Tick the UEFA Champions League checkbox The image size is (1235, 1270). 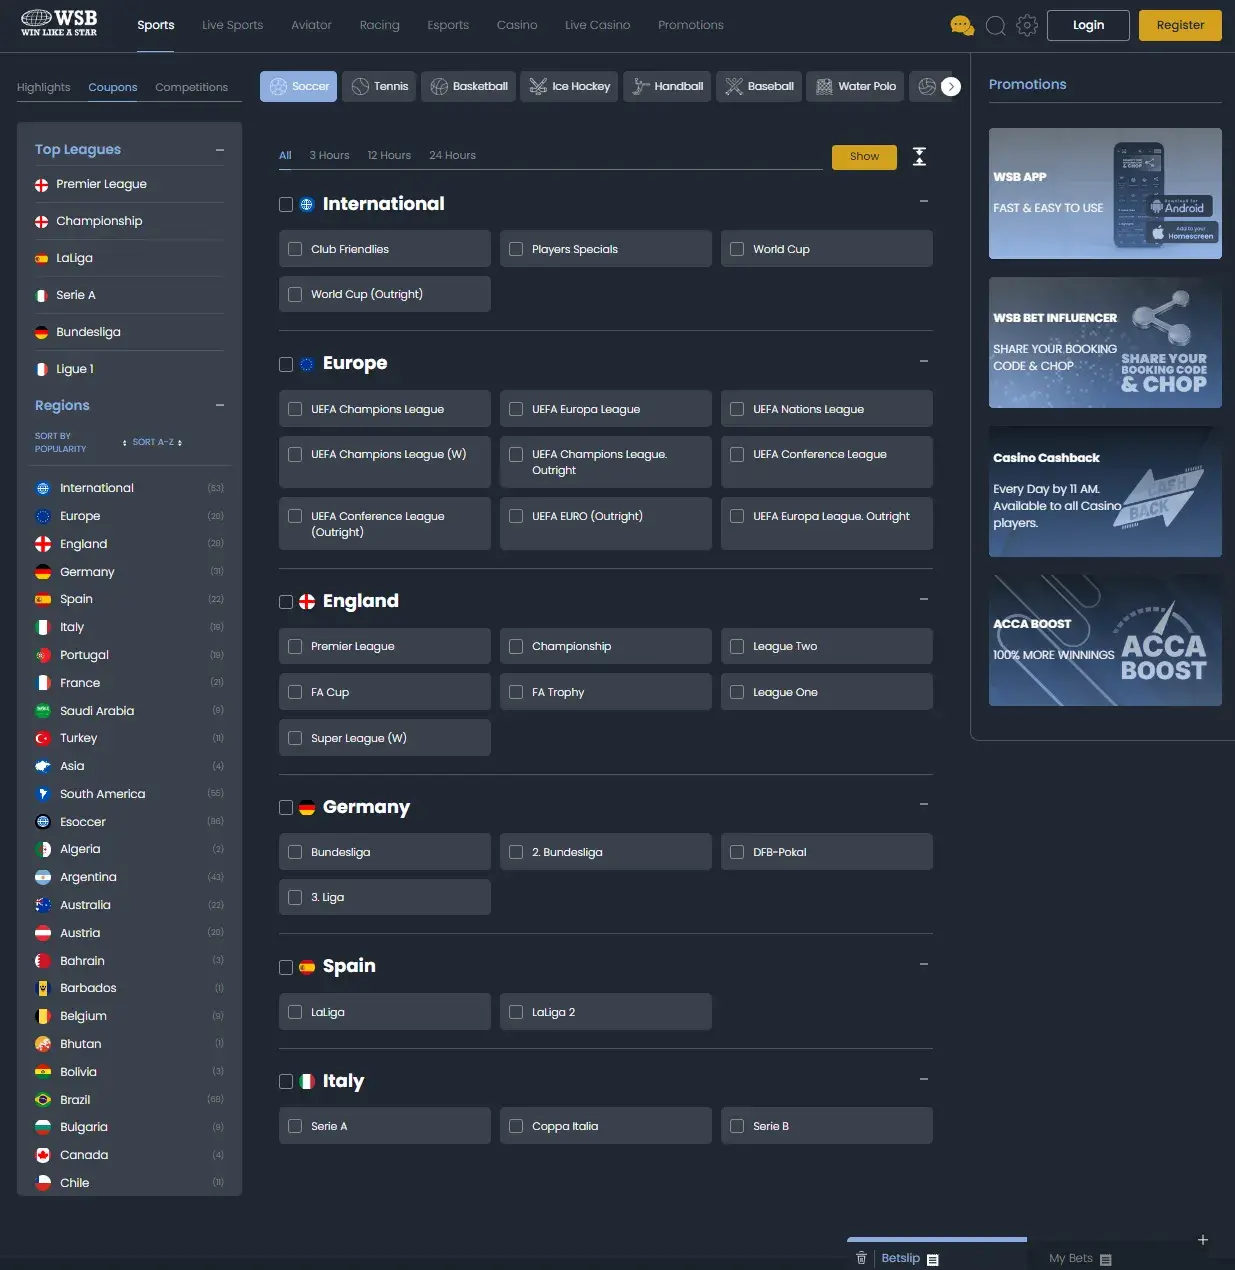point(295,409)
